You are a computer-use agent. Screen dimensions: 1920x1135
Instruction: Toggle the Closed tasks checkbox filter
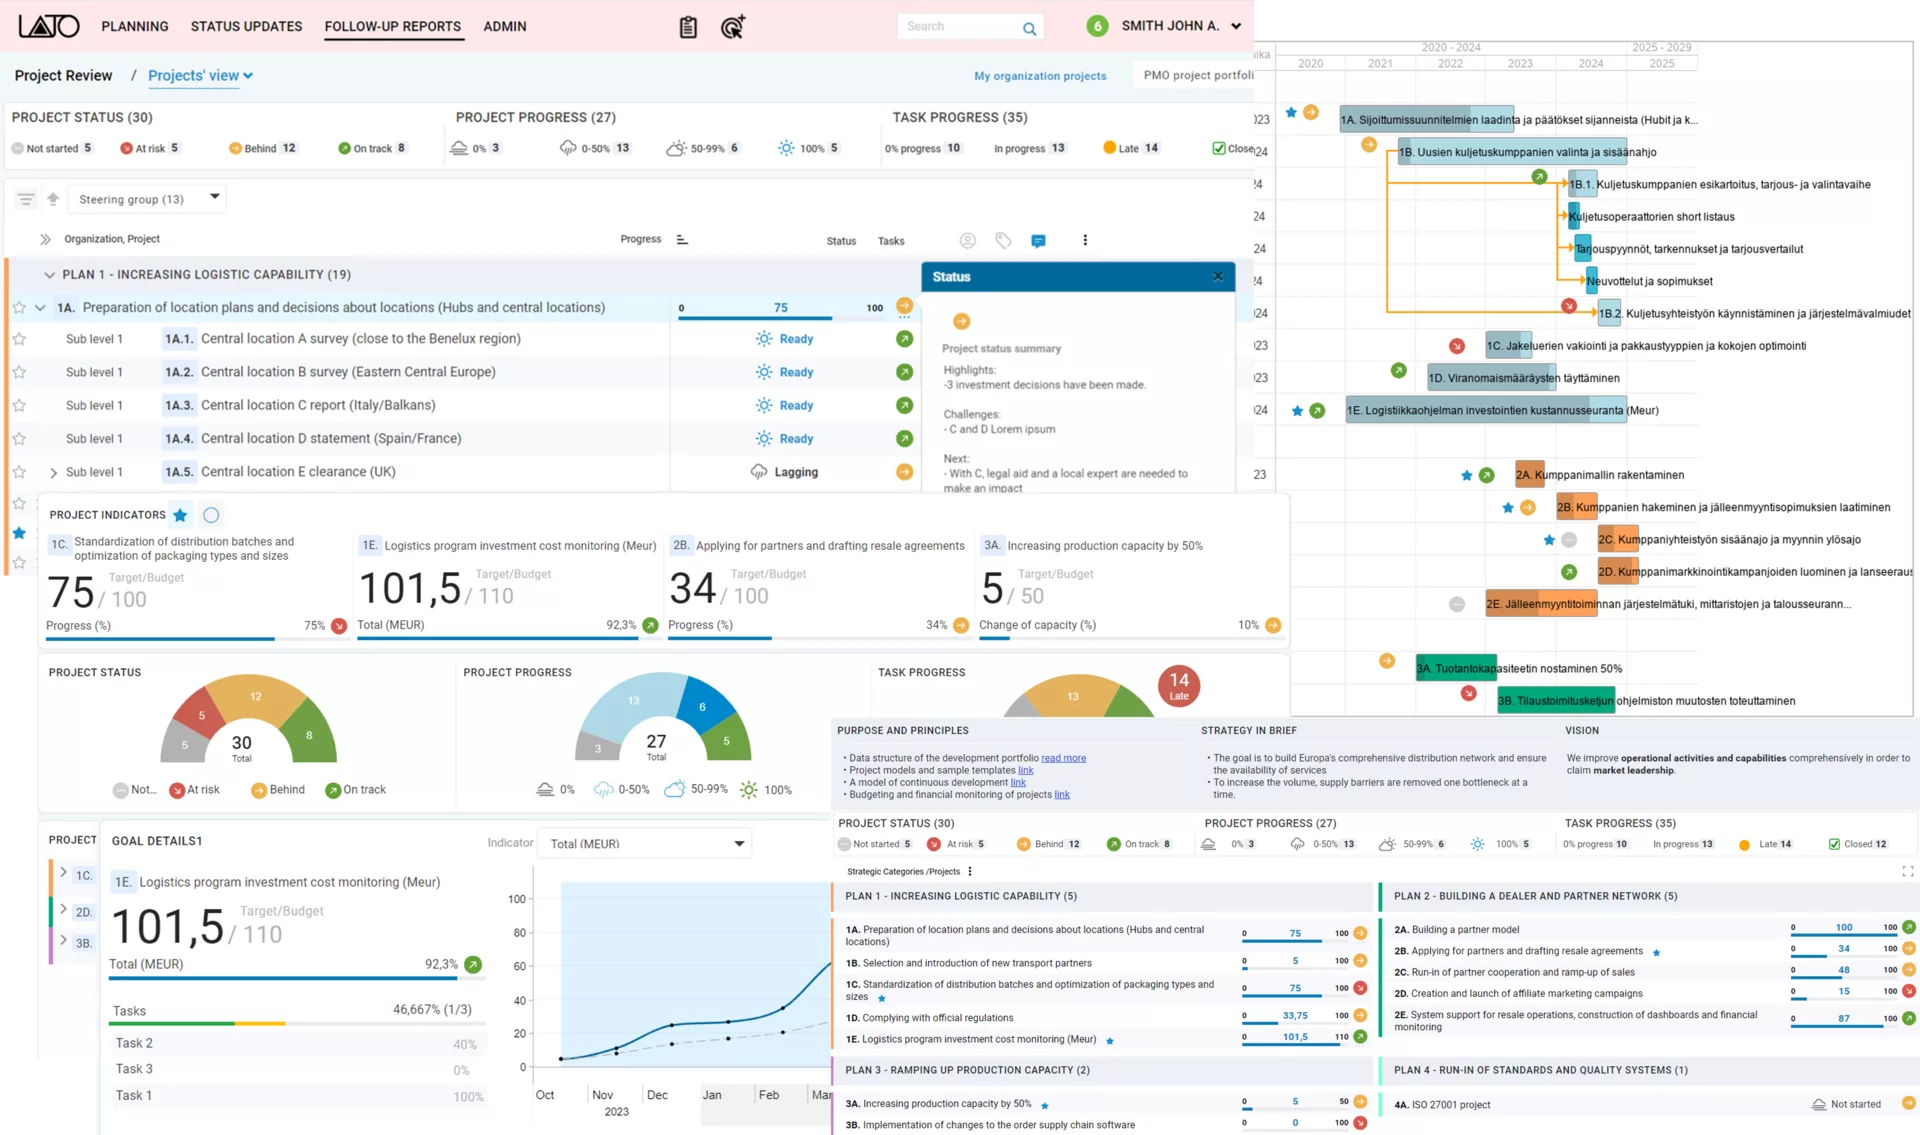(x=1218, y=148)
